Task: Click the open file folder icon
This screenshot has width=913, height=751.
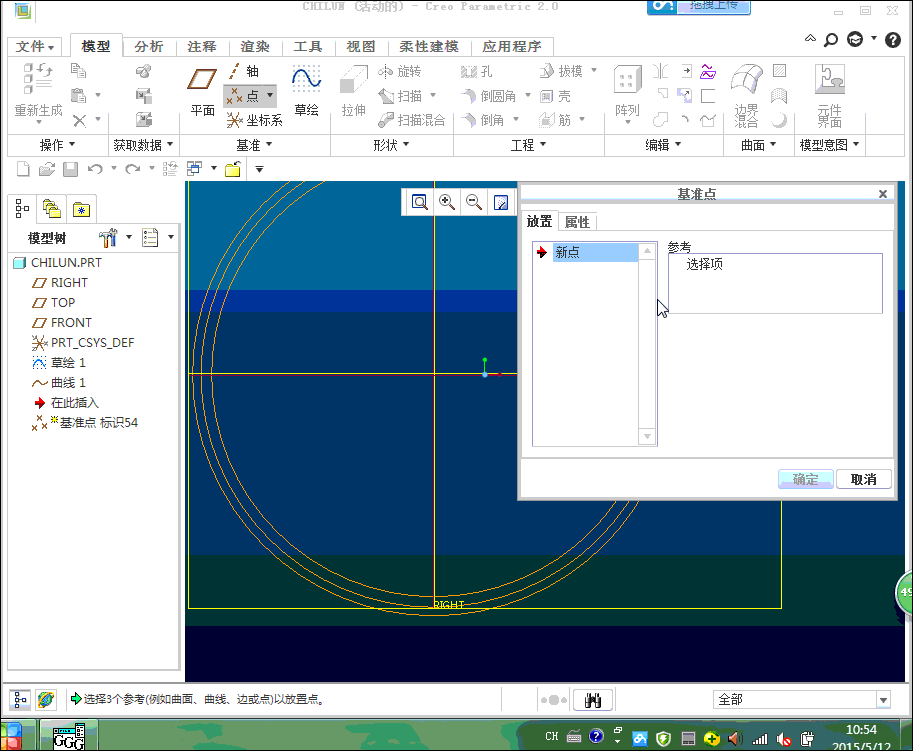Action: tap(47, 169)
